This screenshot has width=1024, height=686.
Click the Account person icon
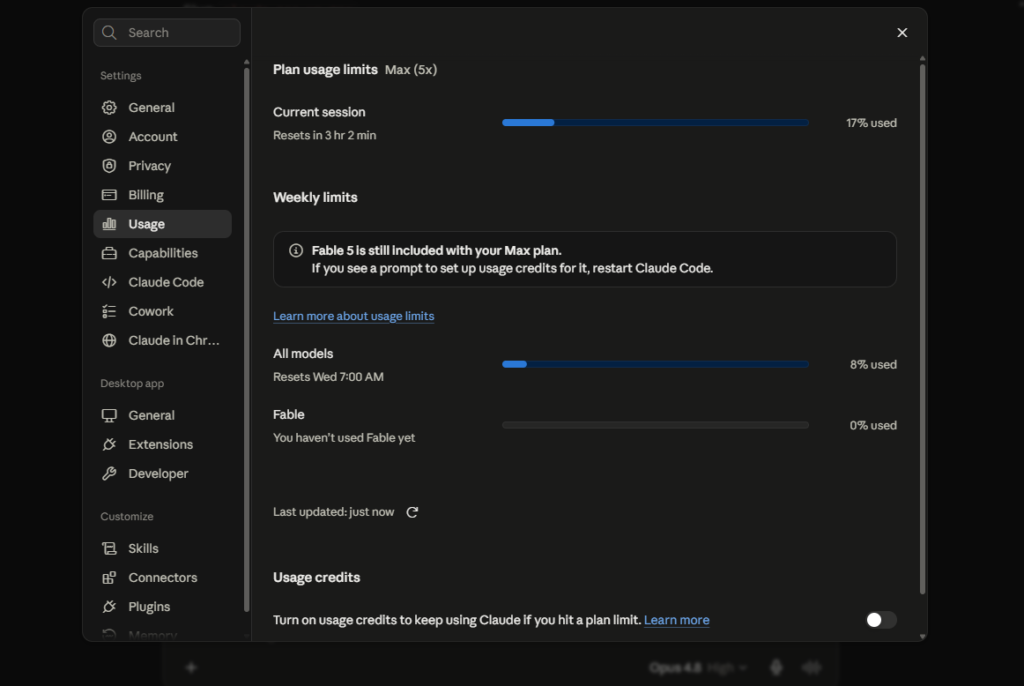click(109, 137)
